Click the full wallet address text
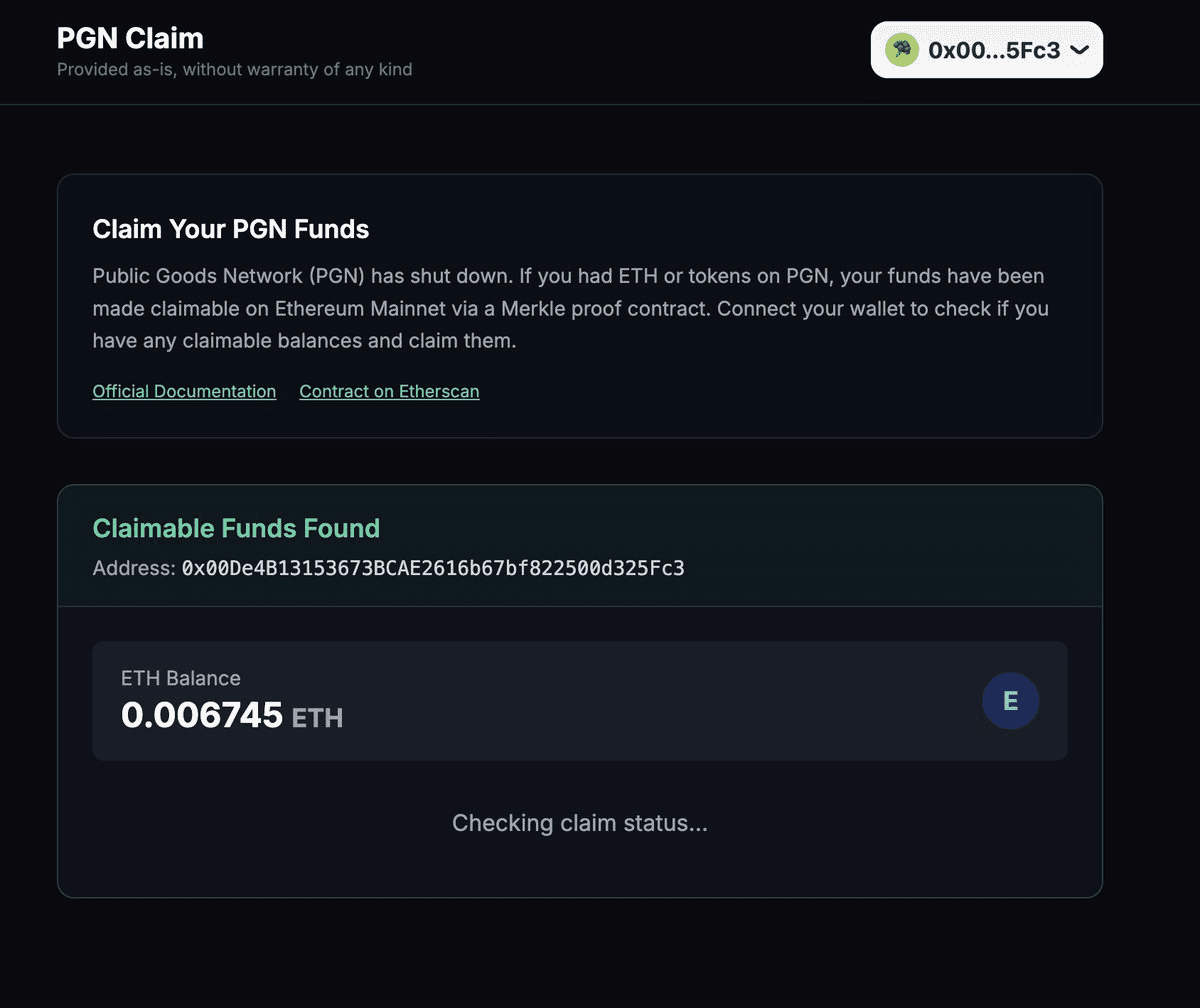Viewport: 1200px width, 1008px height. (x=433, y=568)
